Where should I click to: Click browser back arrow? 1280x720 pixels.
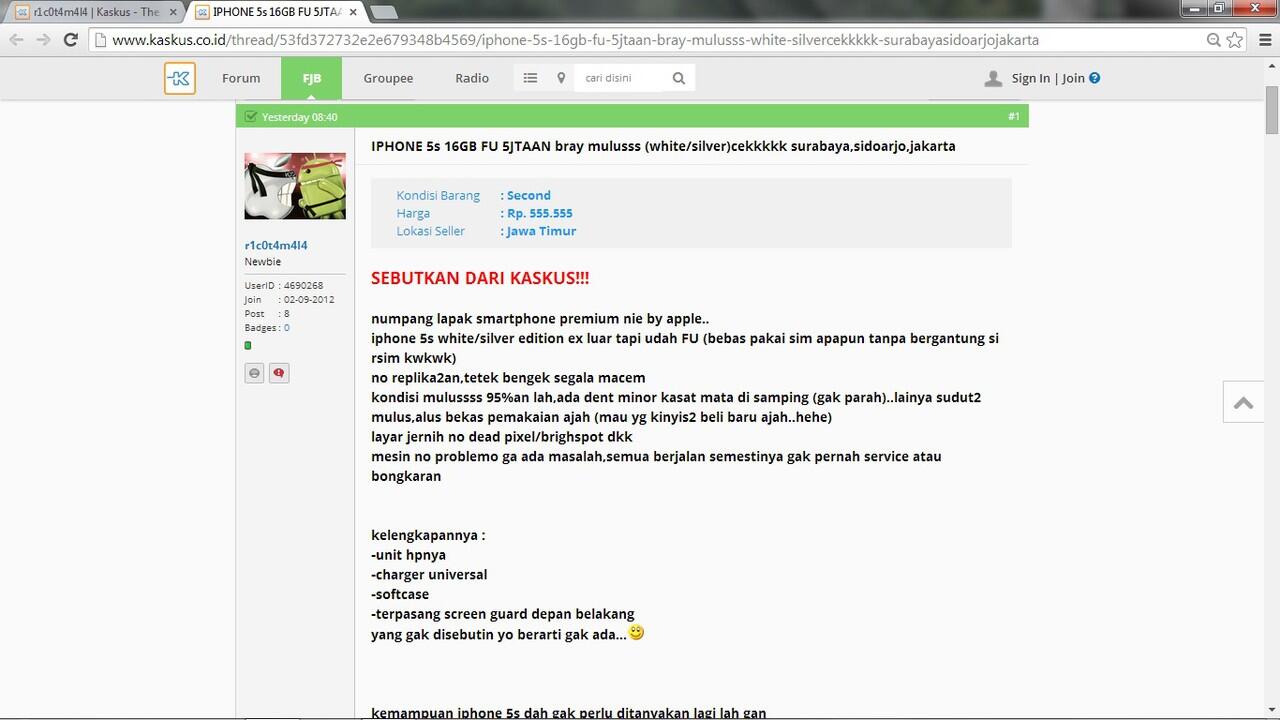(x=16, y=40)
